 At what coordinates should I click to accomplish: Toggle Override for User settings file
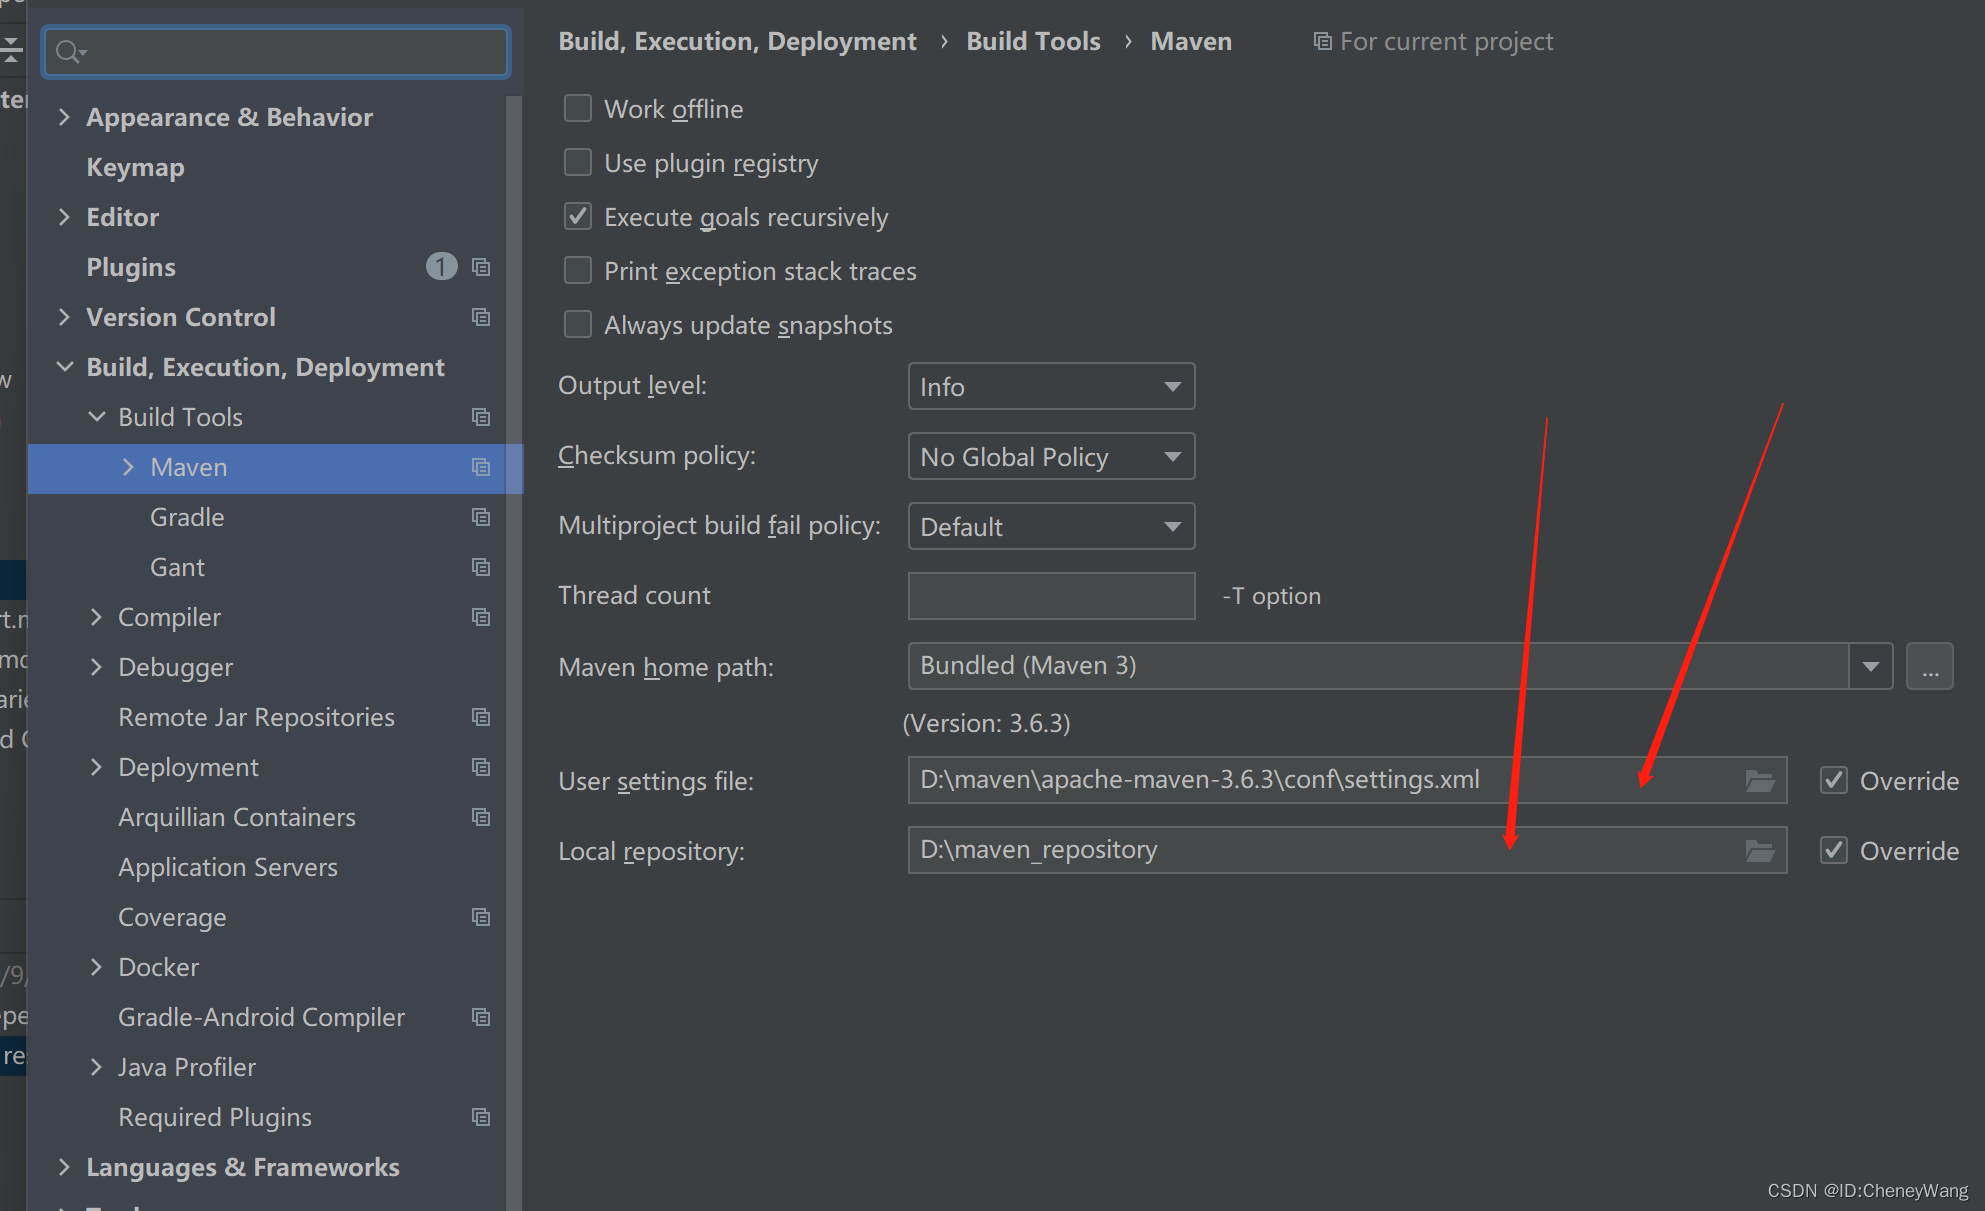[1833, 780]
